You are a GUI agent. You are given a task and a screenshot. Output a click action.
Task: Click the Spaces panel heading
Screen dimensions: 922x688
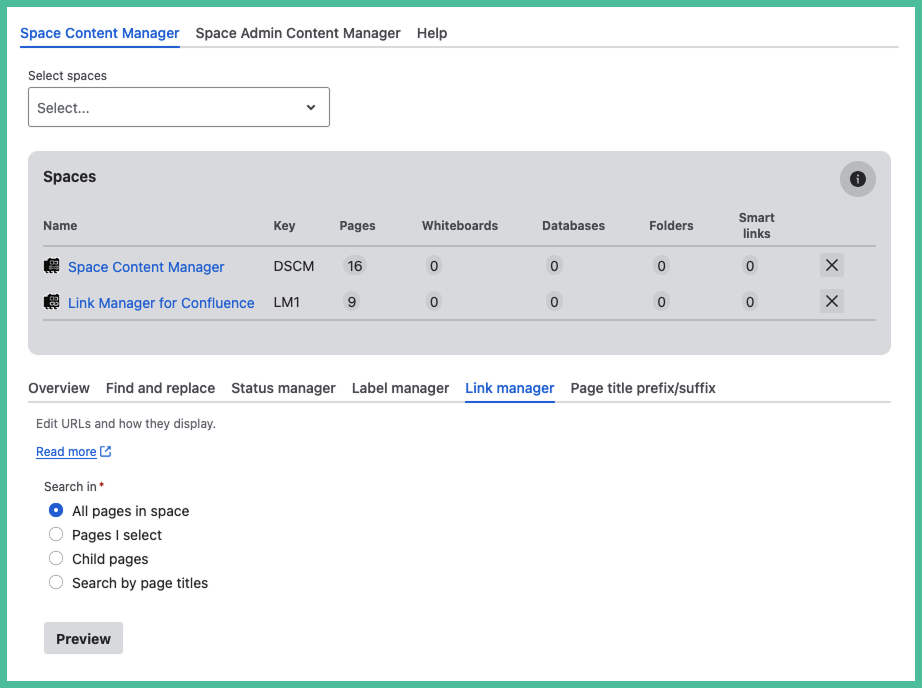(69, 177)
